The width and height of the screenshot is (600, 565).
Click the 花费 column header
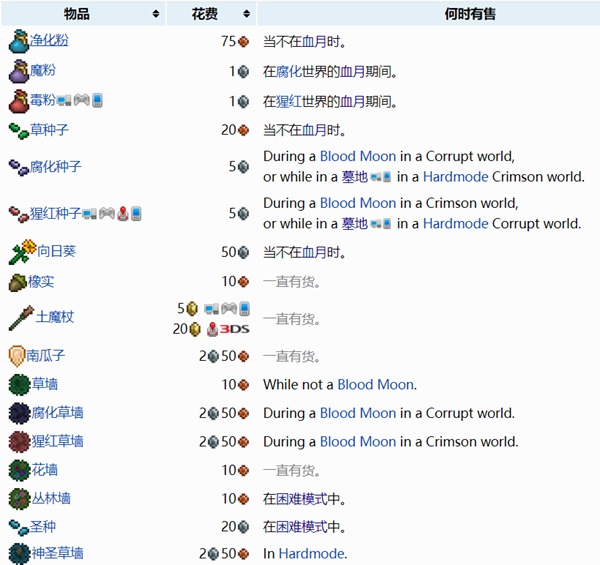[x=212, y=14]
